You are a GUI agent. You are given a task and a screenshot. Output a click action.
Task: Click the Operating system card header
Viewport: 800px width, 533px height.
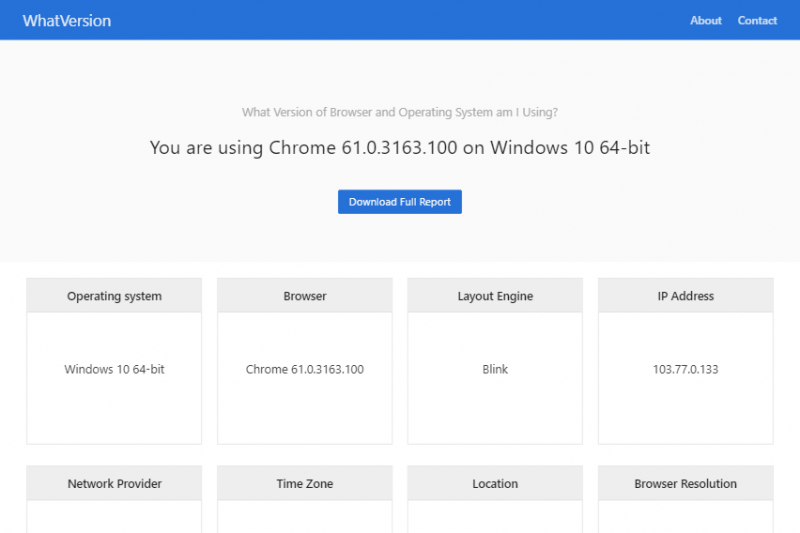114,296
